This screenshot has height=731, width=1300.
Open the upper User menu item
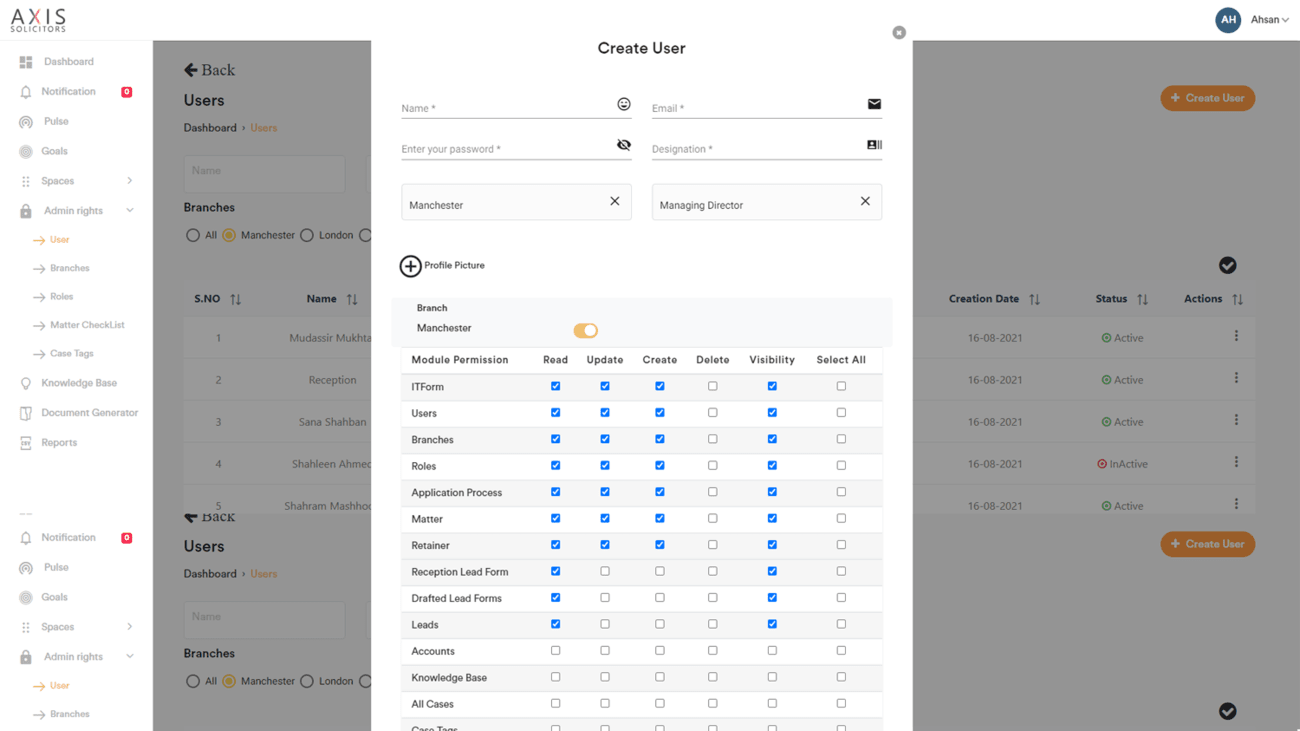click(x=59, y=240)
